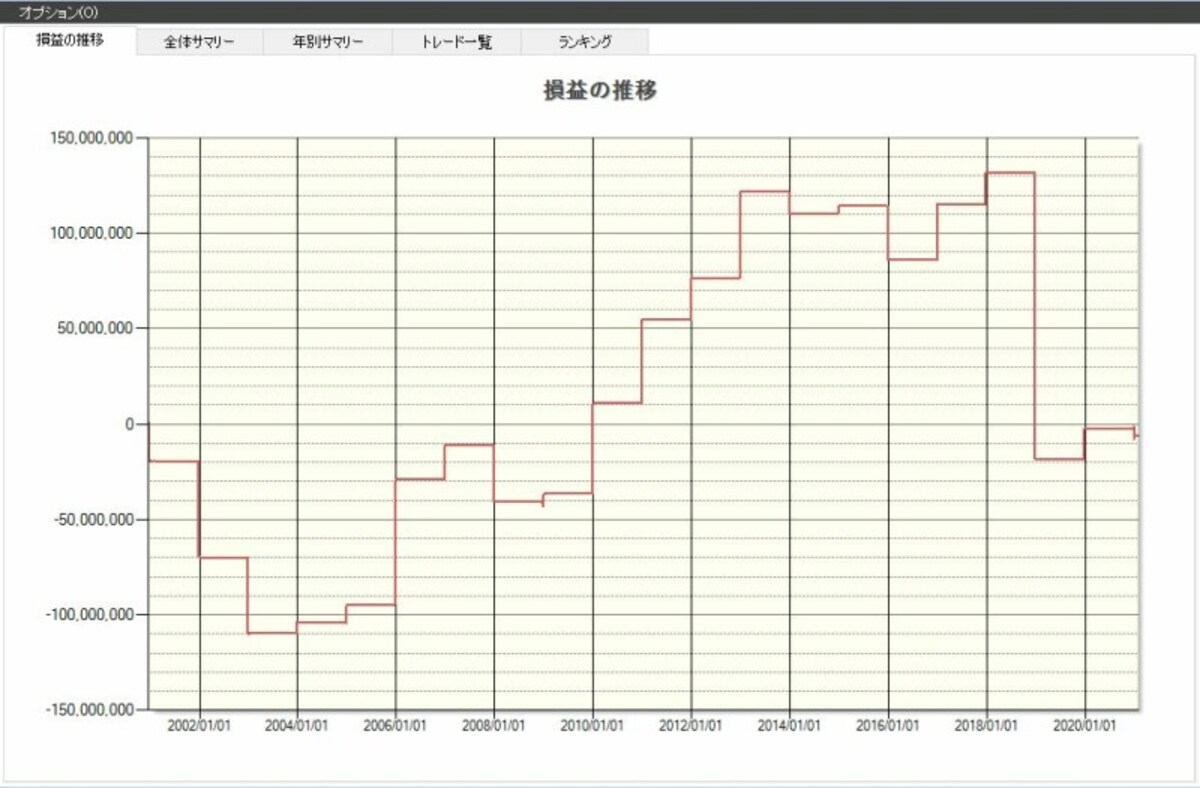The height and width of the screenshot is (788, 1200).
Task: Click the -150,000,000 y-axis label
Action: [89, 710]
